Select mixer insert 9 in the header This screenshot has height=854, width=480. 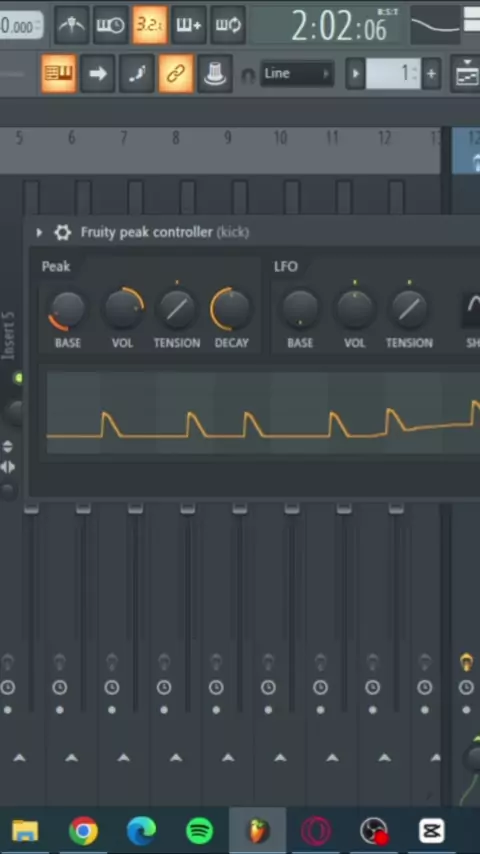(228, 138)
